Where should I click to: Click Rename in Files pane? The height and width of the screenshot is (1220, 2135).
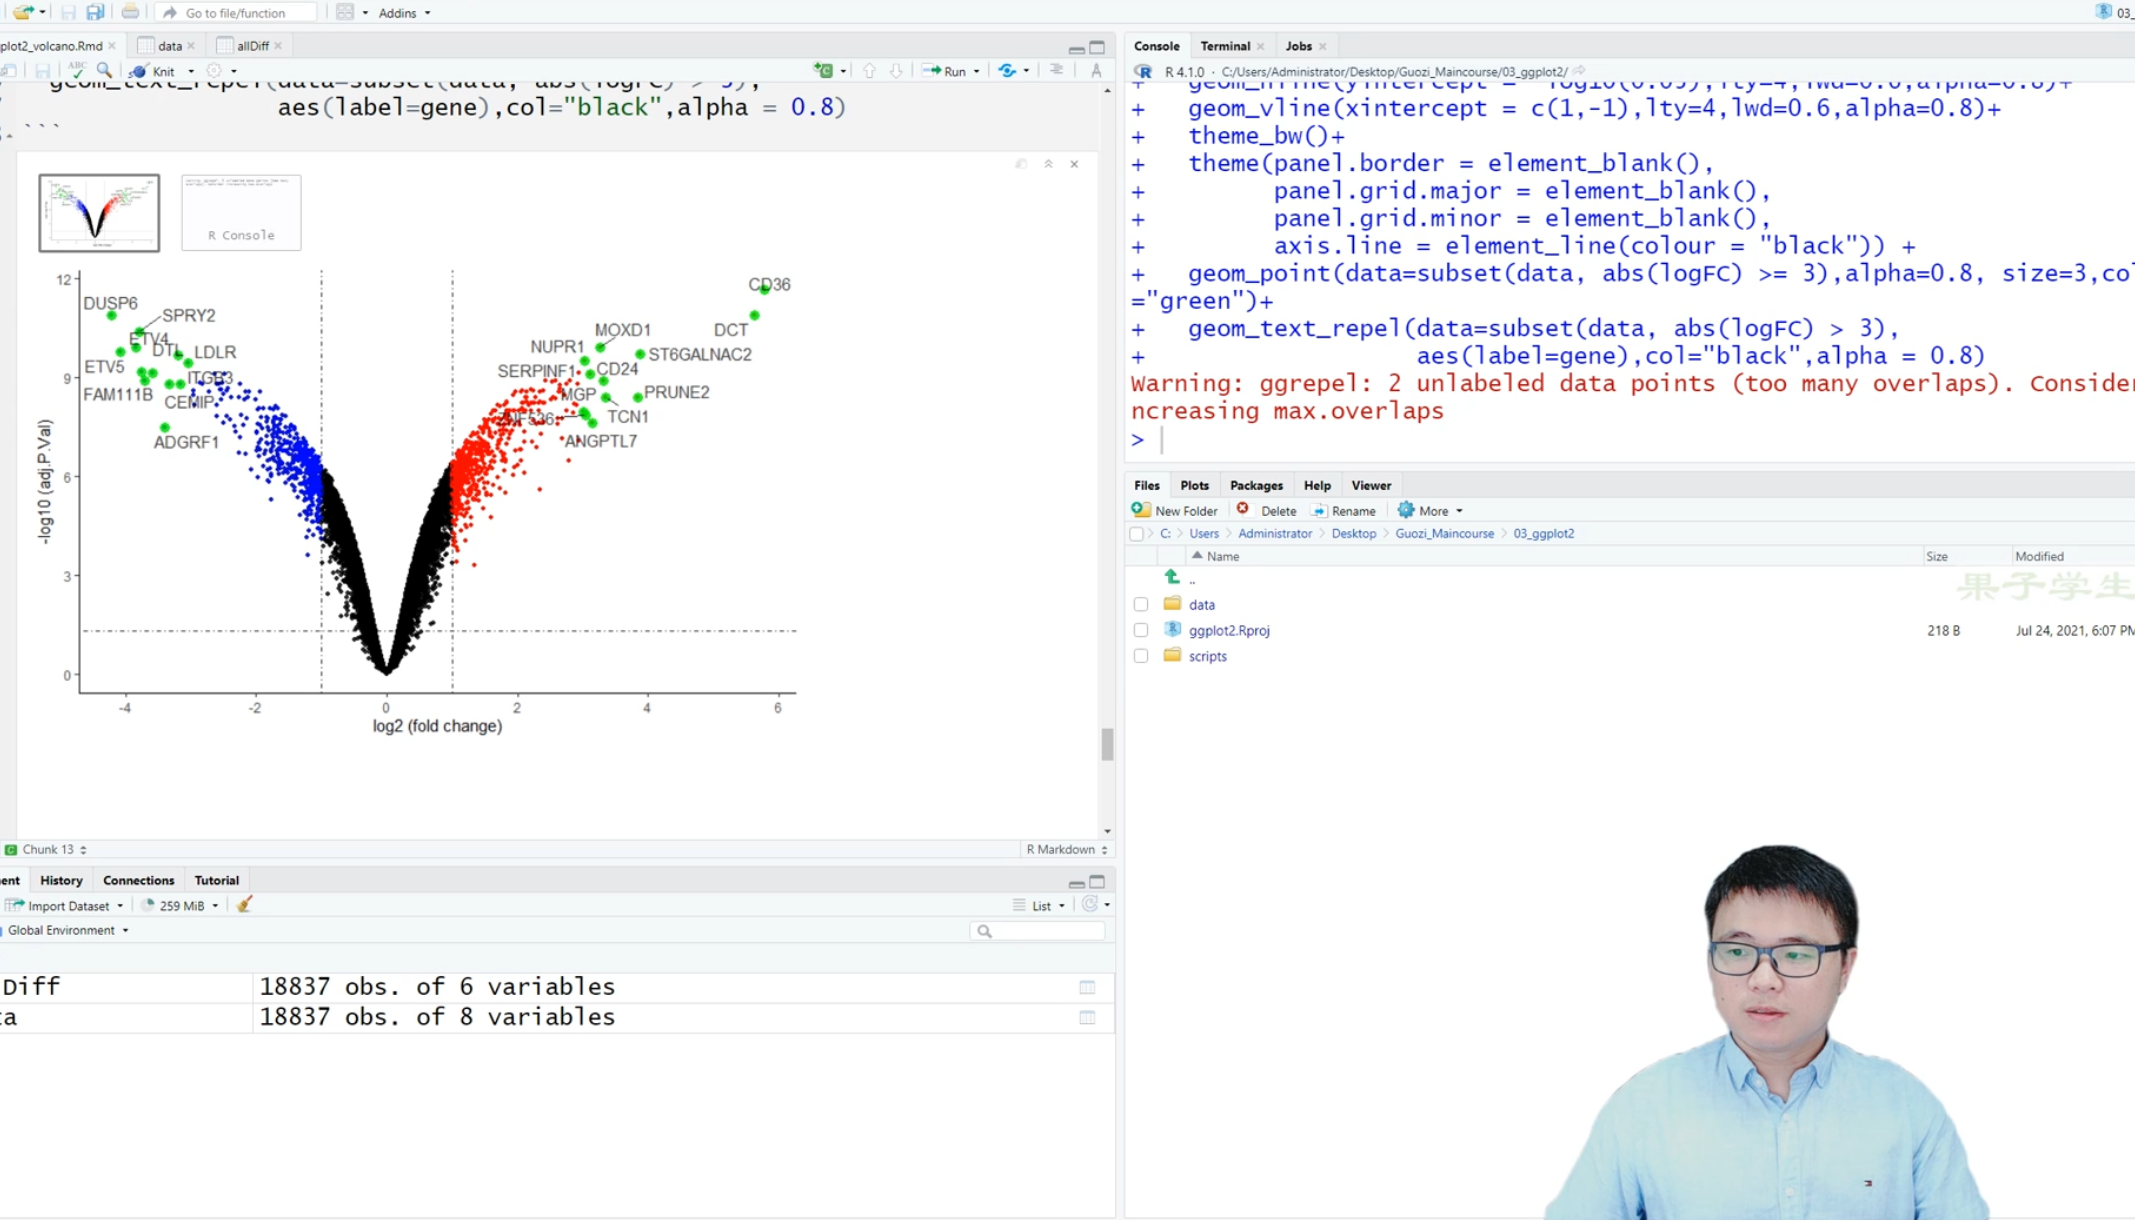point(1343,510)
